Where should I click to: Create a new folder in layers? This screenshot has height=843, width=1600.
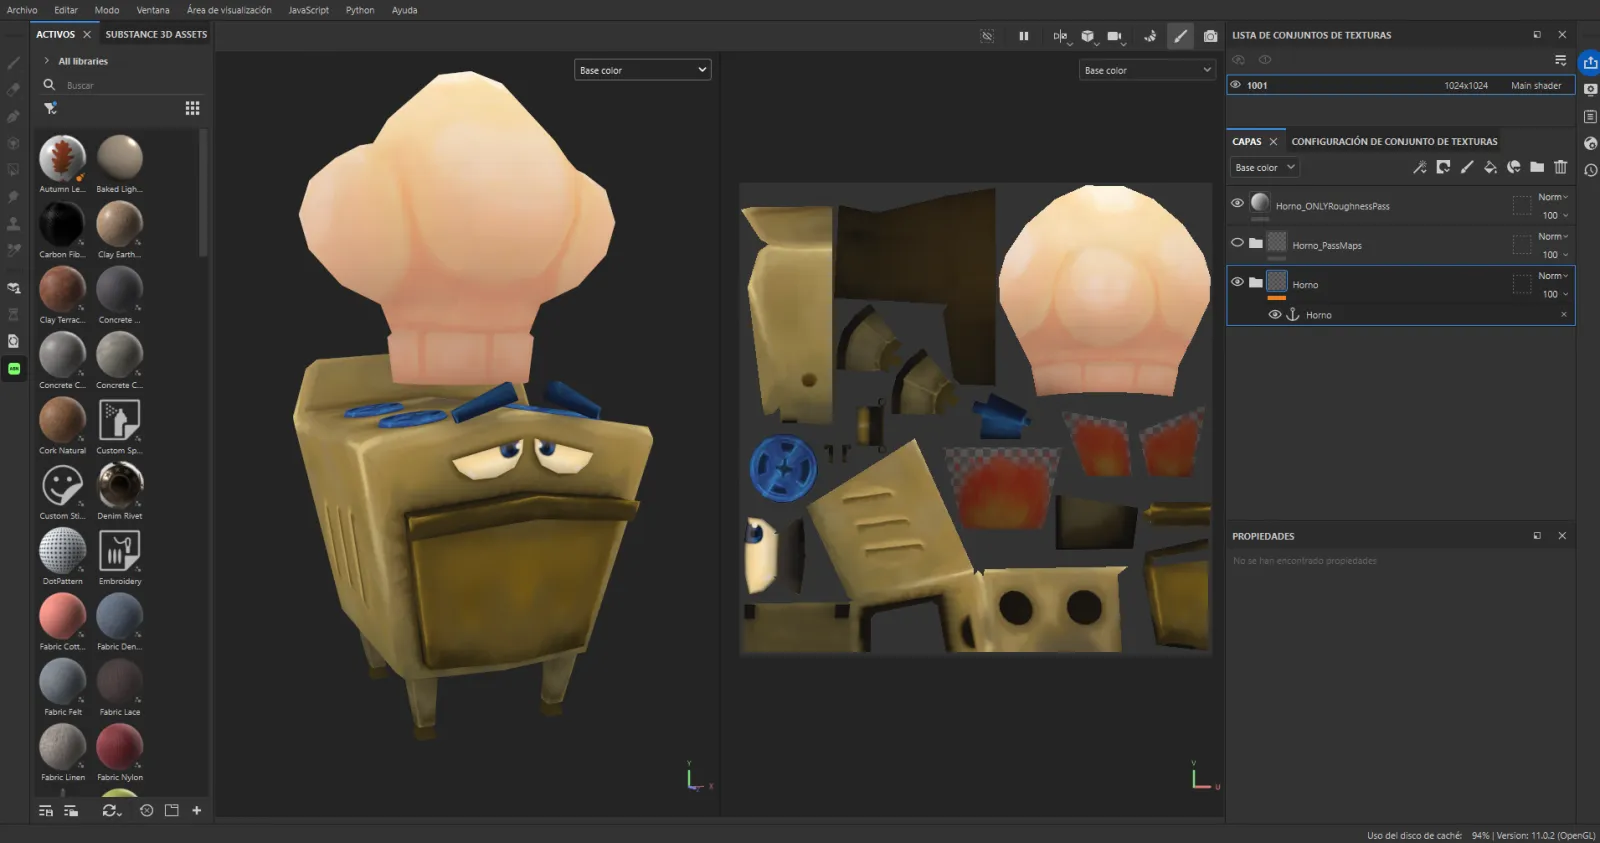pyautogui.click(x=1537, y=167)
